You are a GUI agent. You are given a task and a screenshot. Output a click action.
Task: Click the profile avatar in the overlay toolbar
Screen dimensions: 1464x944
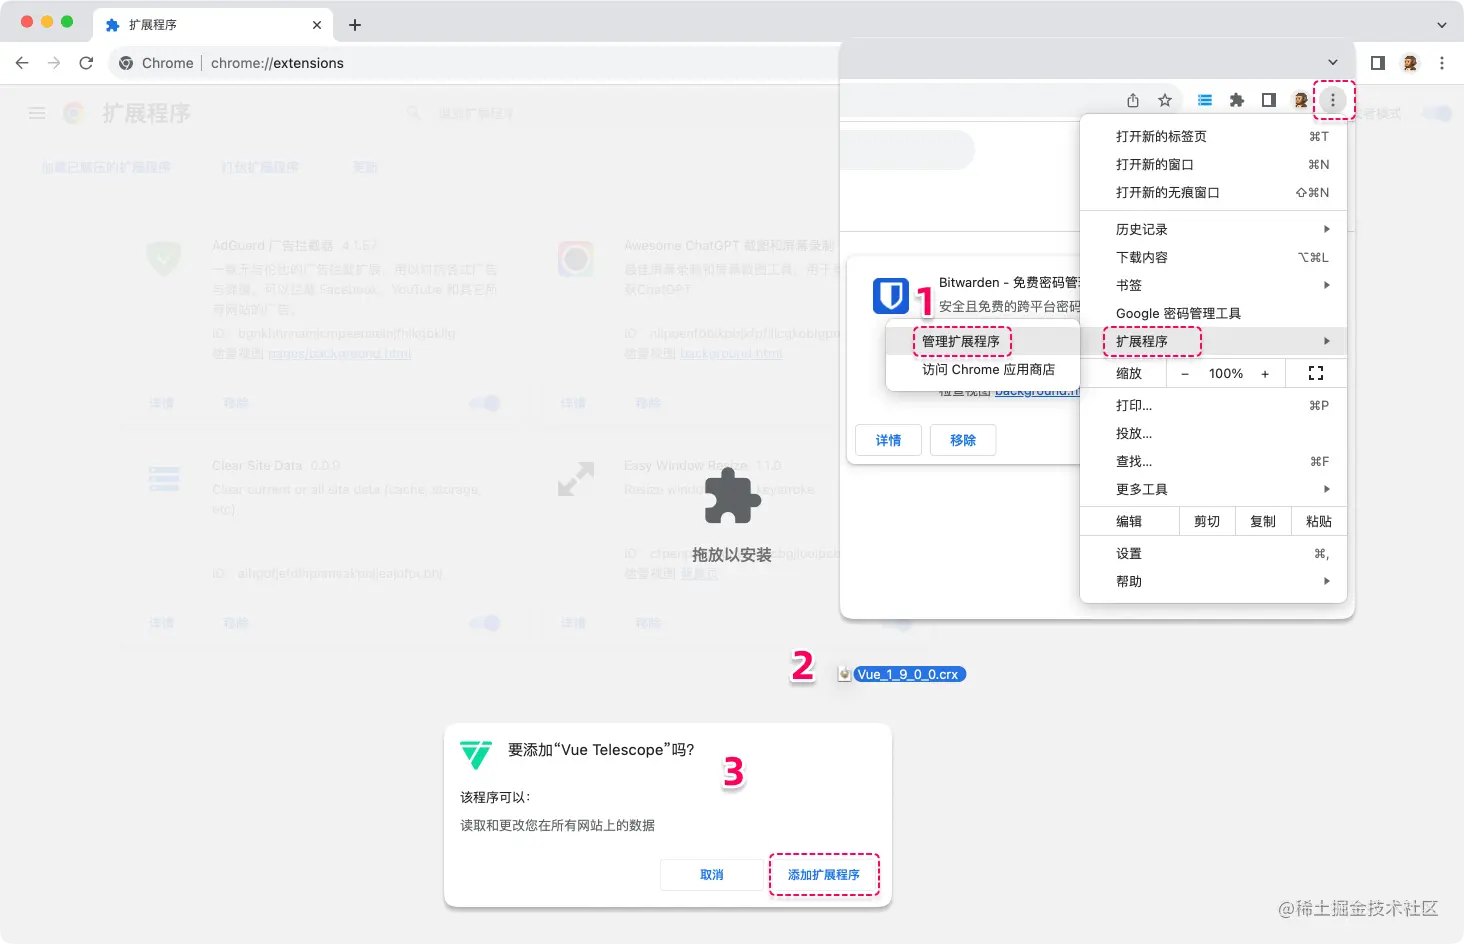(1300, 100)
